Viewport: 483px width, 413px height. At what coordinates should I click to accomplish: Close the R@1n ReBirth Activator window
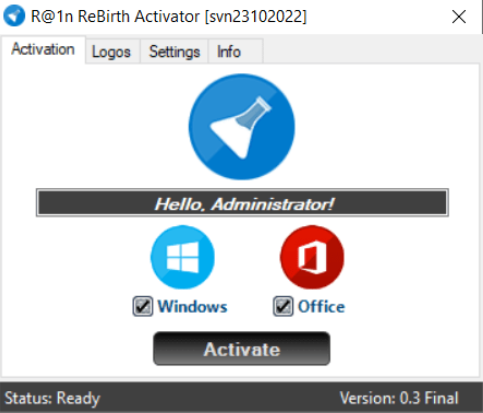459,16
